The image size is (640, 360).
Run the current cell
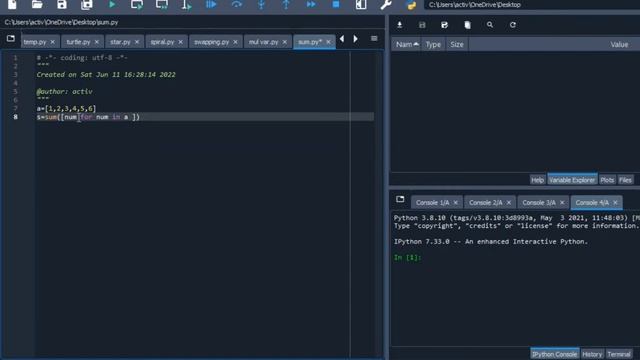coord(137,4)
